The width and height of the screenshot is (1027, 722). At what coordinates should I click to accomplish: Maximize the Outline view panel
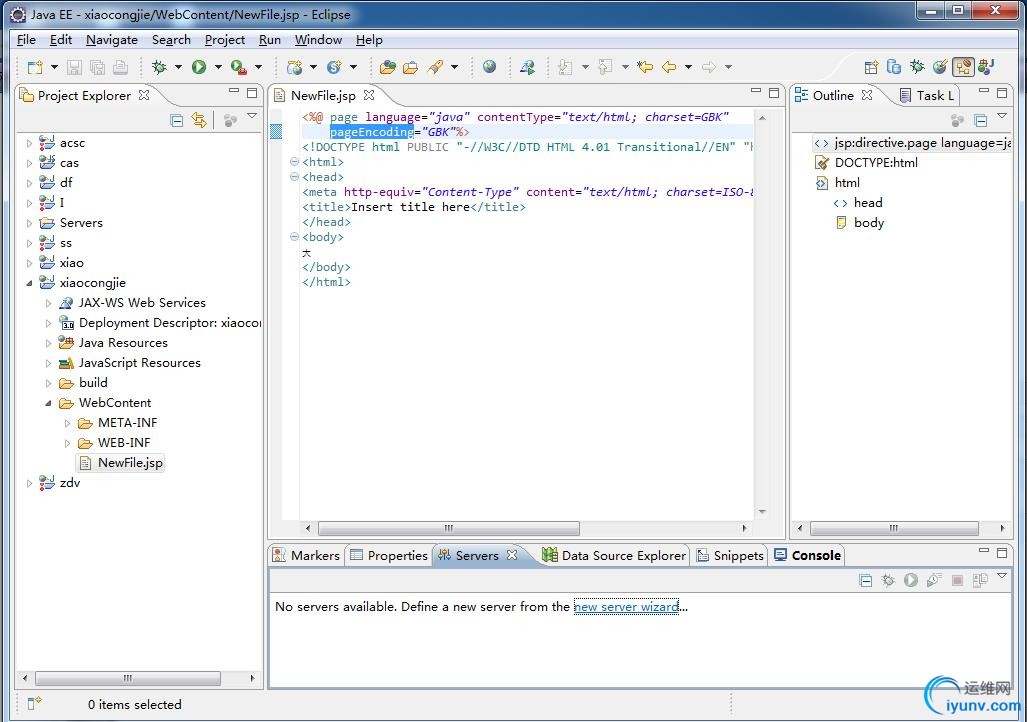(x=1002, y=93)
